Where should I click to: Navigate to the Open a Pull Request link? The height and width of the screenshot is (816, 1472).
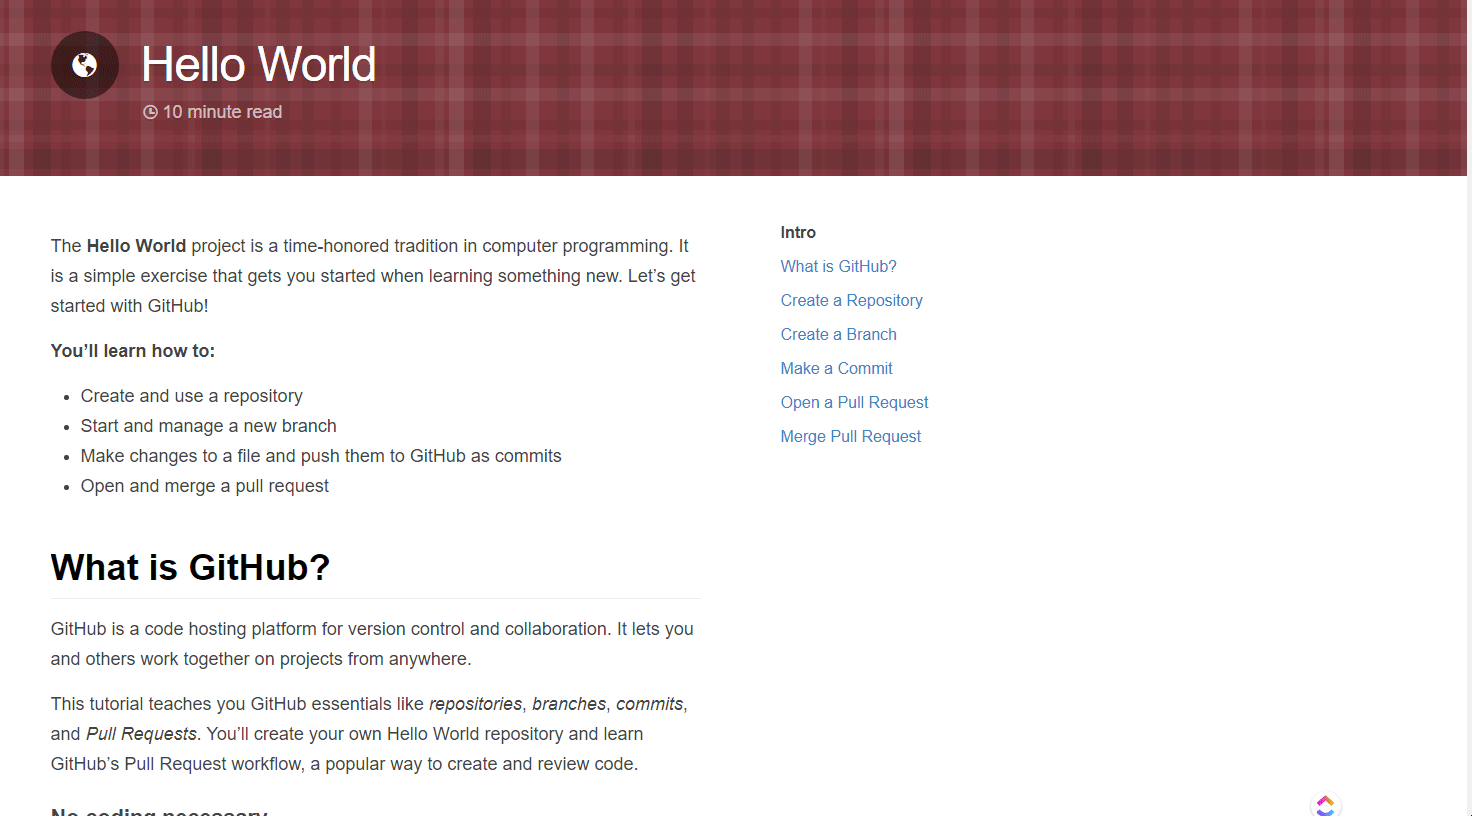(854, 402)
